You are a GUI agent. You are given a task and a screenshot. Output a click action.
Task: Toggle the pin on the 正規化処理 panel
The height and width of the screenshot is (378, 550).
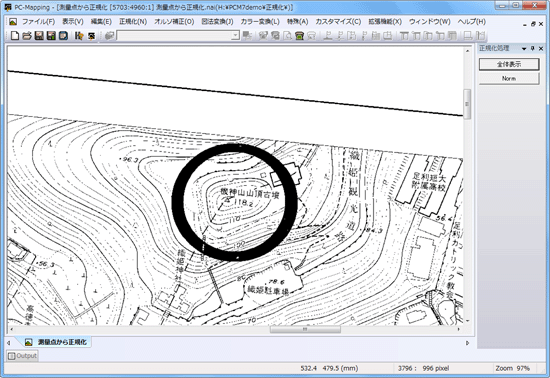tap(532, 48)
